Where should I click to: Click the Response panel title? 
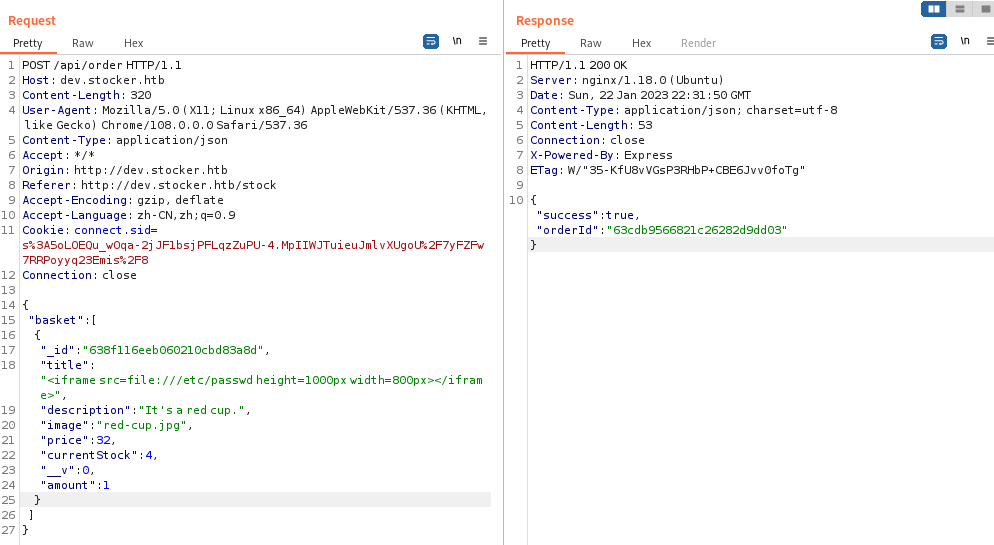545,21
